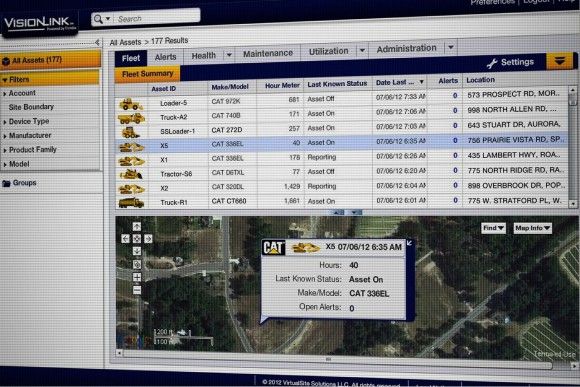
Task: Click the search magnifier icon
Action: tap(98, 19)
